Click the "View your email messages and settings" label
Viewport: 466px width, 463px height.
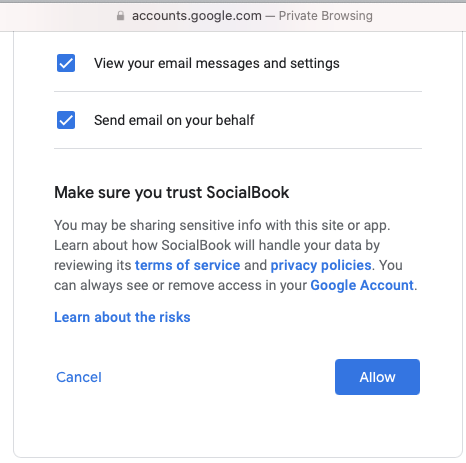(x=217, y=63)
